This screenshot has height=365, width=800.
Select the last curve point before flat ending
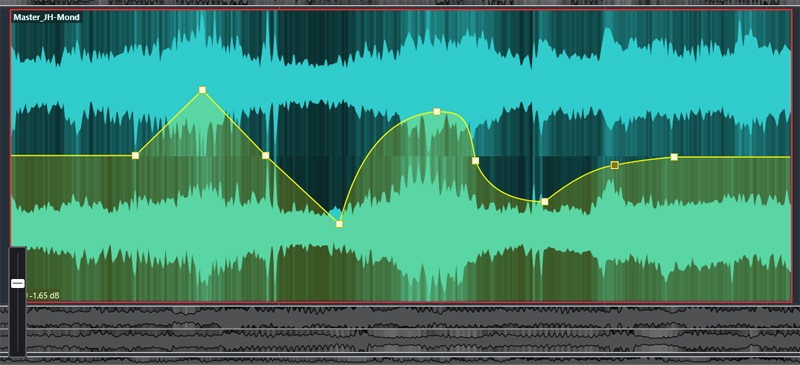pyautogui.click(x=674, y=157)
